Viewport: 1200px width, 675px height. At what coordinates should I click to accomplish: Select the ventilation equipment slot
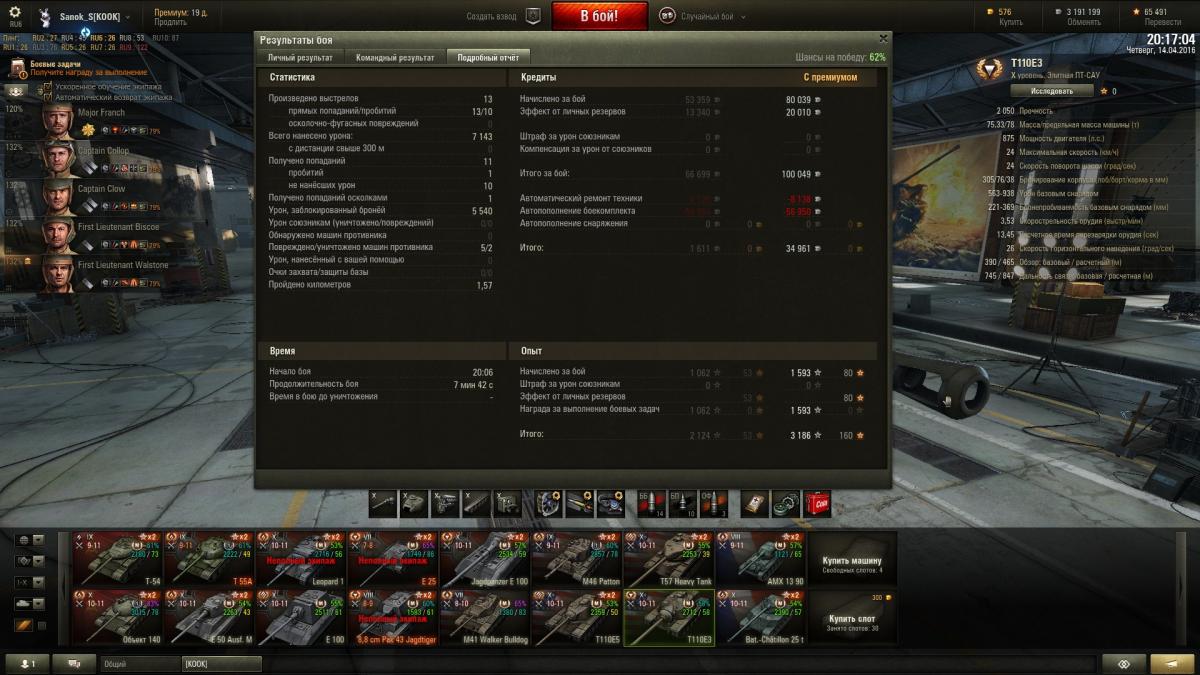[549, 503]
